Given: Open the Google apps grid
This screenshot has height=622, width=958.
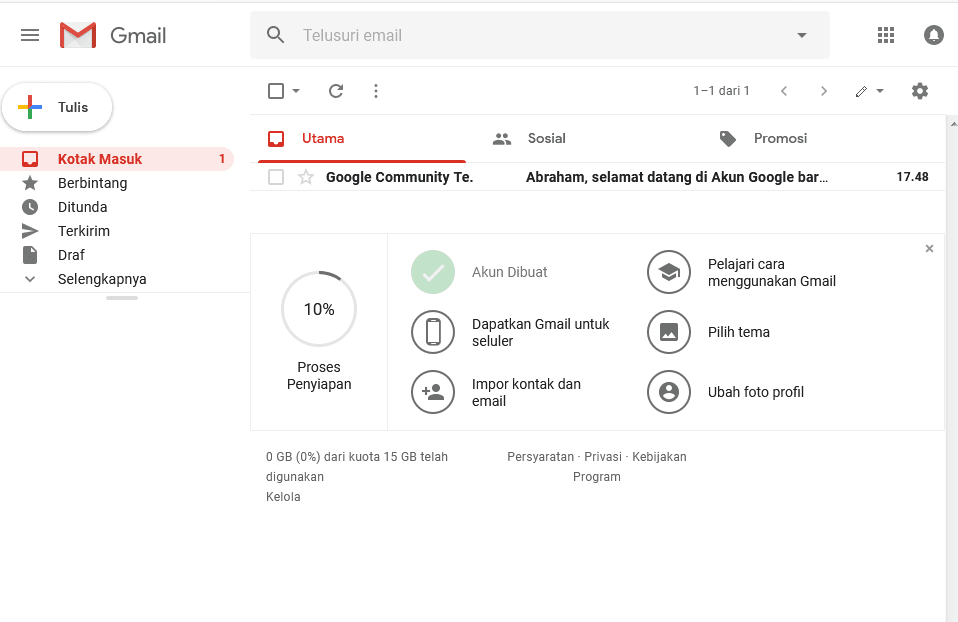Looking at the screenshot, I should [886, 35].
